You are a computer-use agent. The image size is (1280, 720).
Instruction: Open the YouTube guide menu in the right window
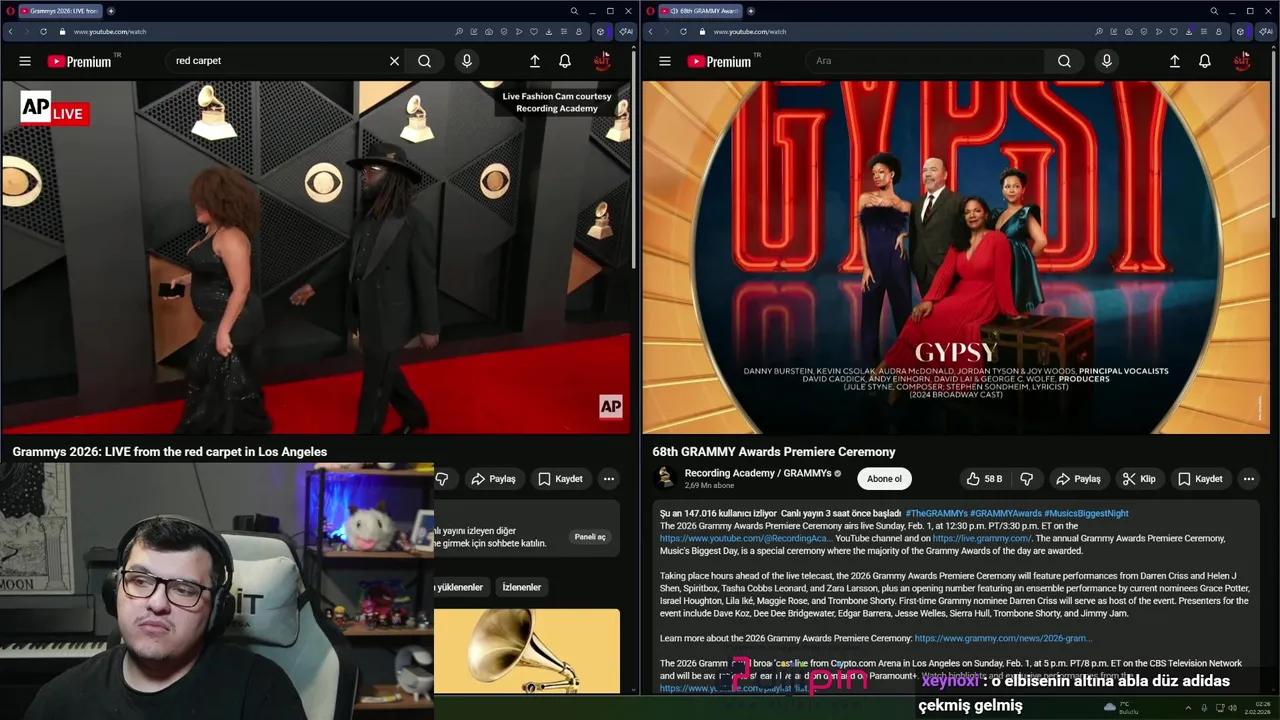pos(665,61)
